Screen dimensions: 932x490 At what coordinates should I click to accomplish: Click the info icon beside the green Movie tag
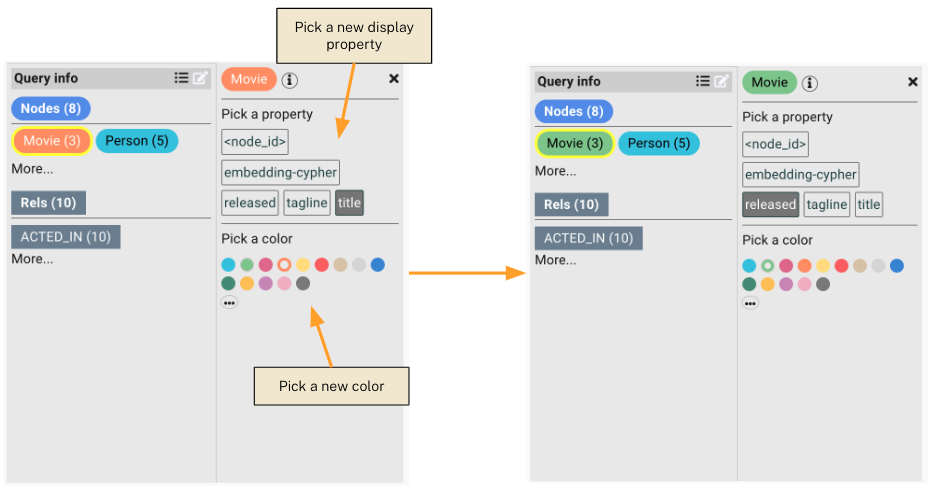coord(810,83)
